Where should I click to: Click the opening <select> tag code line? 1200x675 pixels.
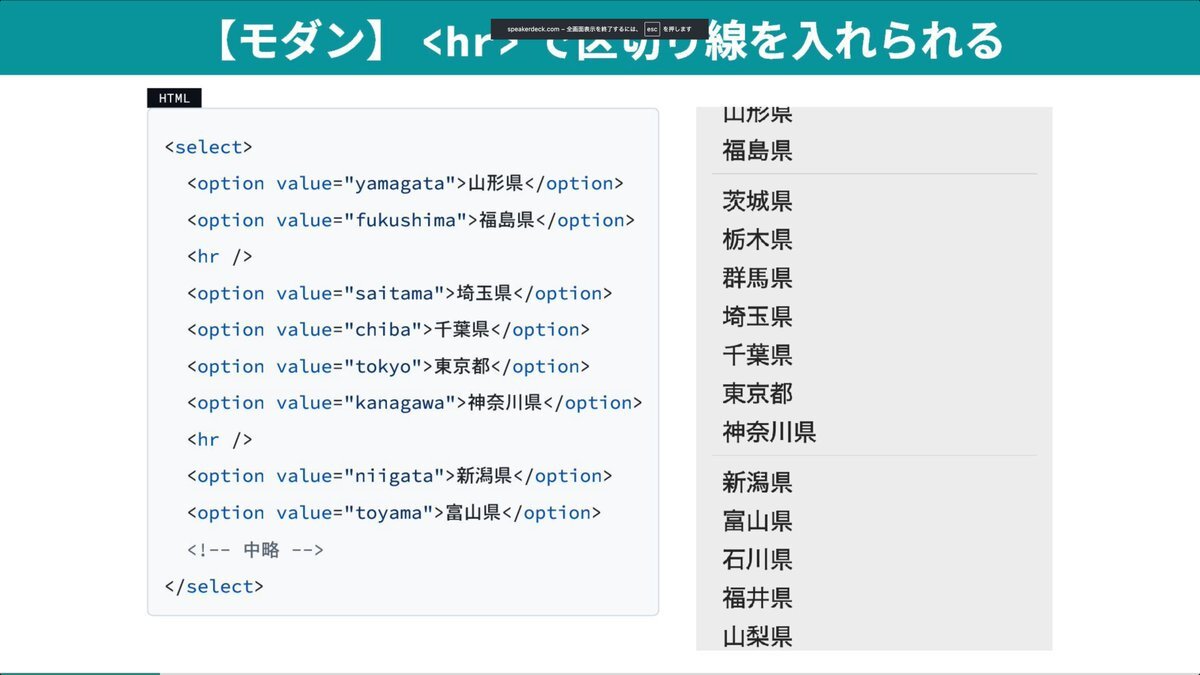pyautogui.click(x=208, y=147)
